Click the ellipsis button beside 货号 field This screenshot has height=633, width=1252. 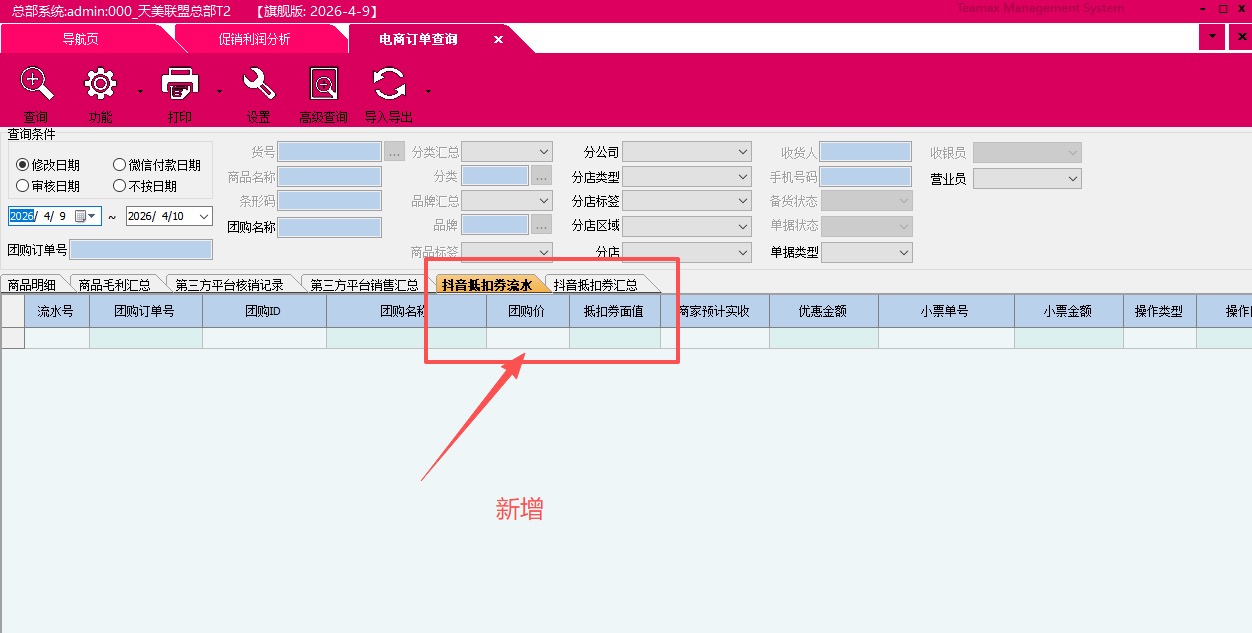(x=394, y=152)
